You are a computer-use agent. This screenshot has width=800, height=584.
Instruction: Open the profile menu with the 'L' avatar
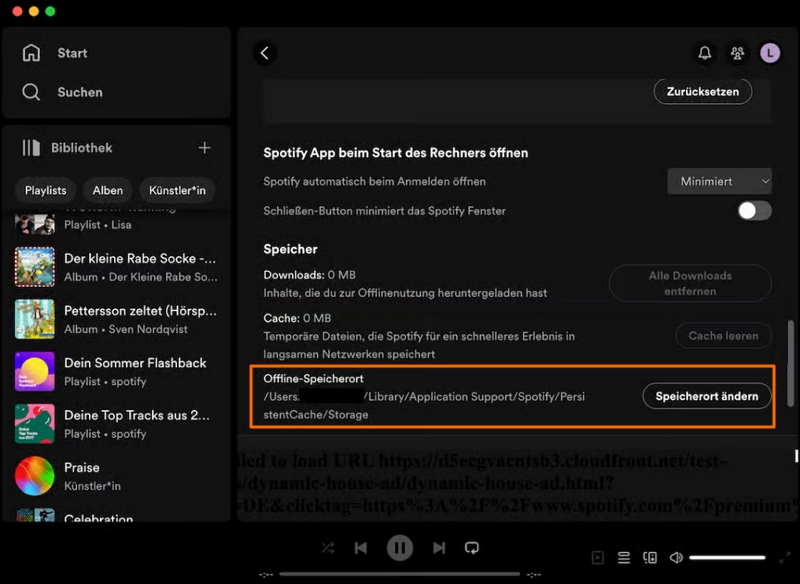pos(770,52)
